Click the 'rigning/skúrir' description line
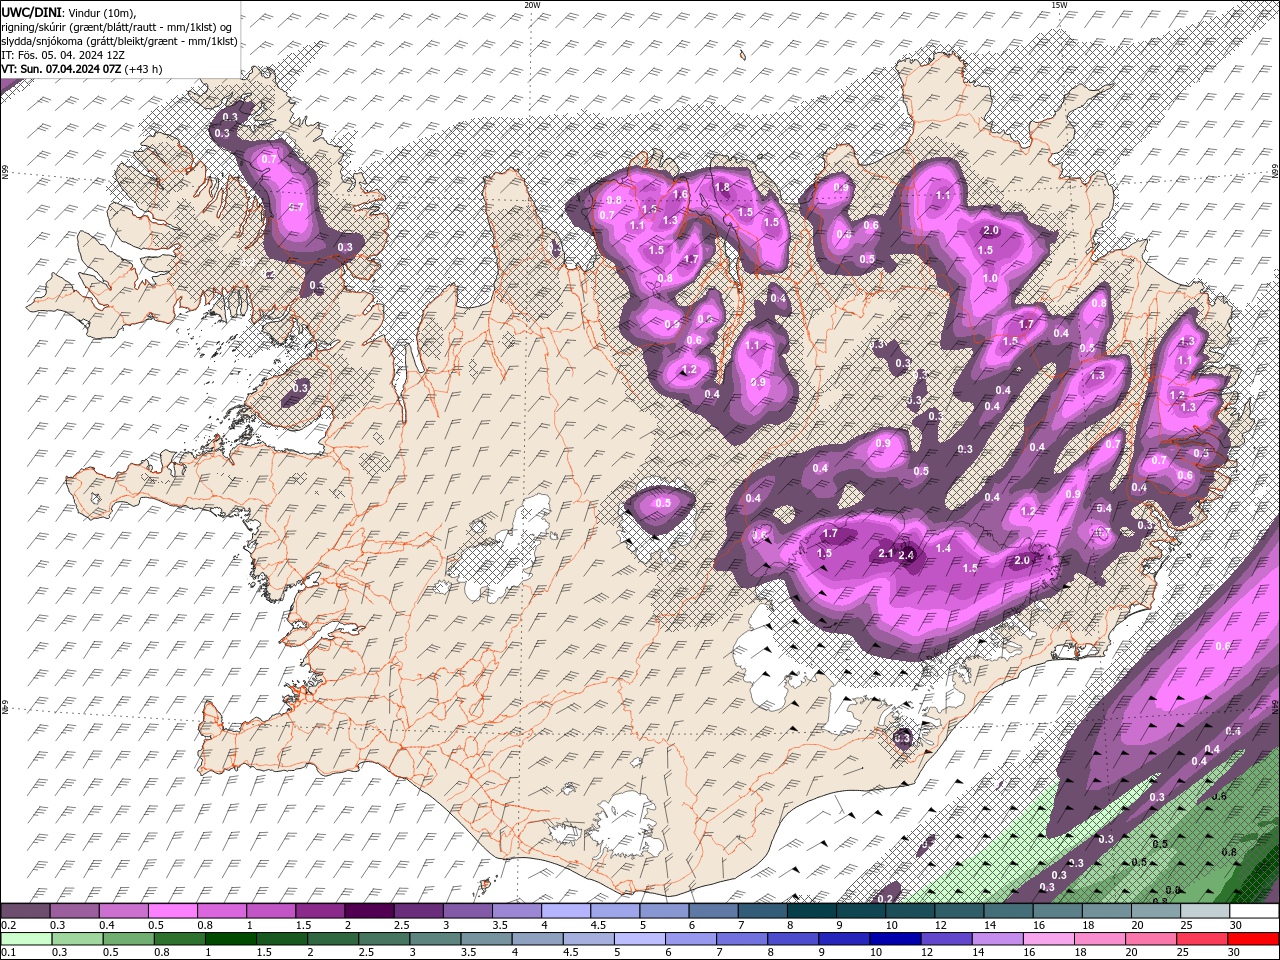The height and width of the screenshot is (960, 1280). pos(116,27)
